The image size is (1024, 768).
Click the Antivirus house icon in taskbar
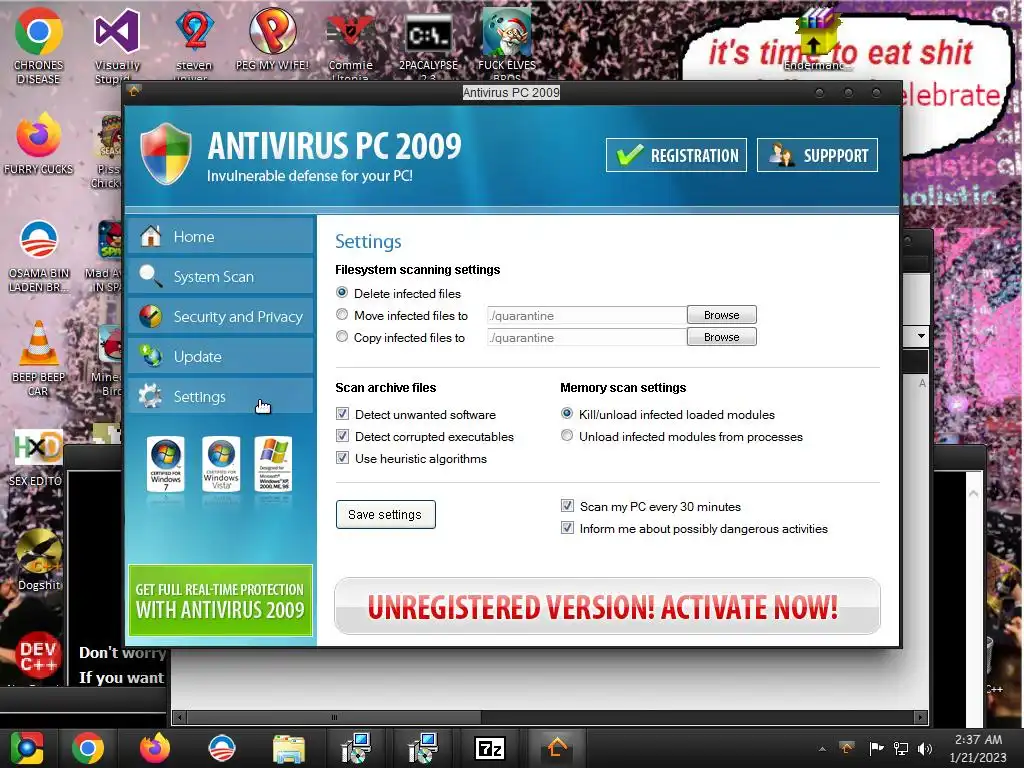(x=556, y=748)
